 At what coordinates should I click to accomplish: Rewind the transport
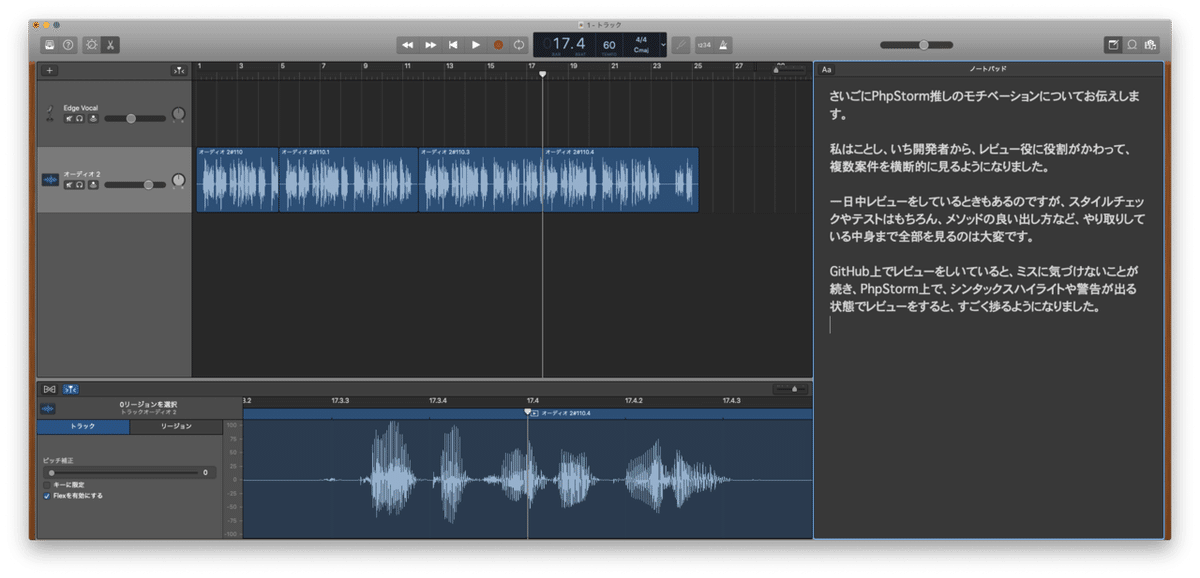tap(408, 45)
